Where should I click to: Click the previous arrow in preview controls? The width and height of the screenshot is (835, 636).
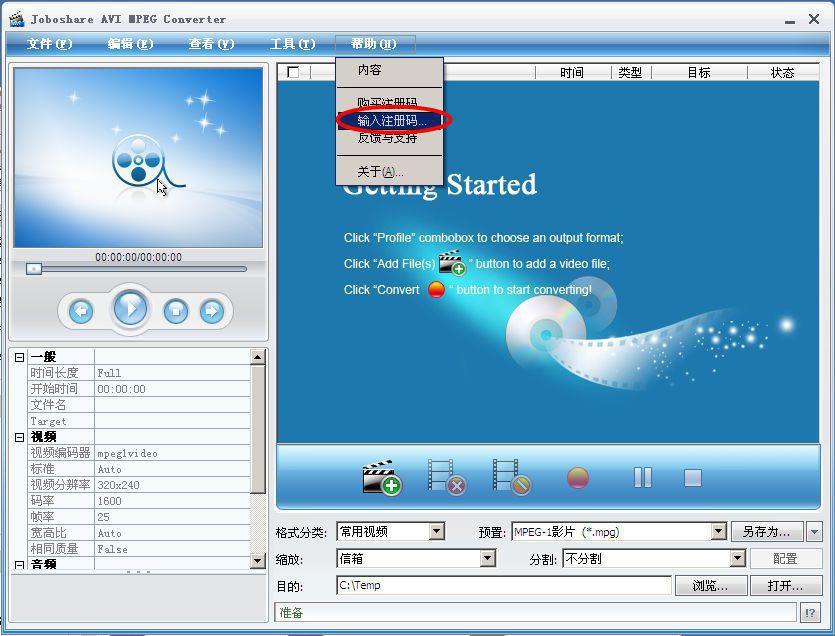click(81, 311)
